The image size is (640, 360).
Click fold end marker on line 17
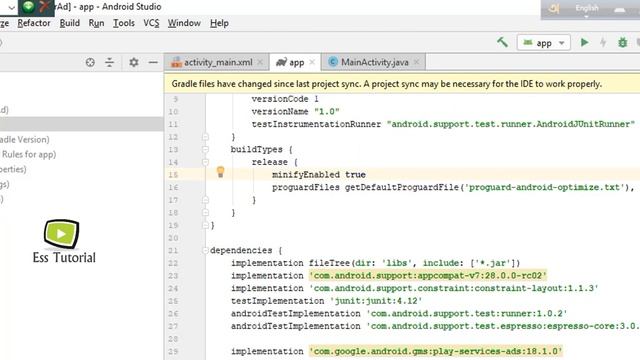pyautogui.click(x=205, y=200)
